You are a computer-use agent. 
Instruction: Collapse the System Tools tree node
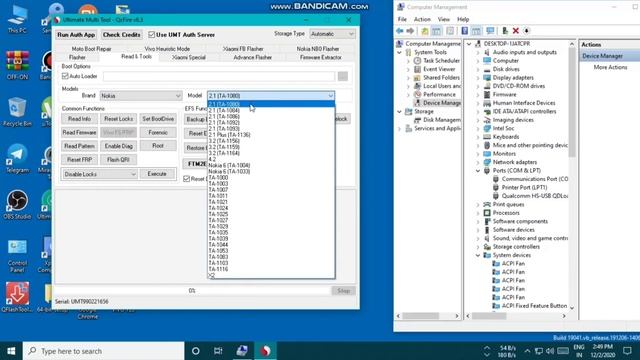400,52
